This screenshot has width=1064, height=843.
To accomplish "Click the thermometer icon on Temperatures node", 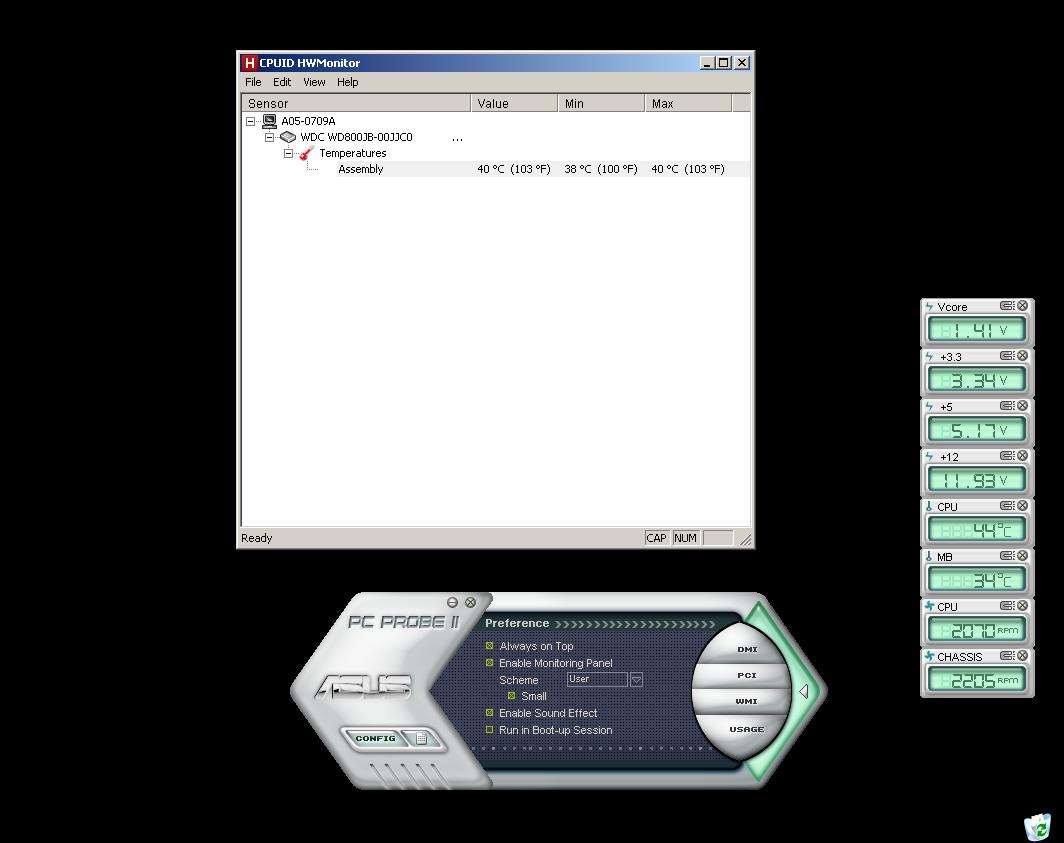I will tap(307, 153).
